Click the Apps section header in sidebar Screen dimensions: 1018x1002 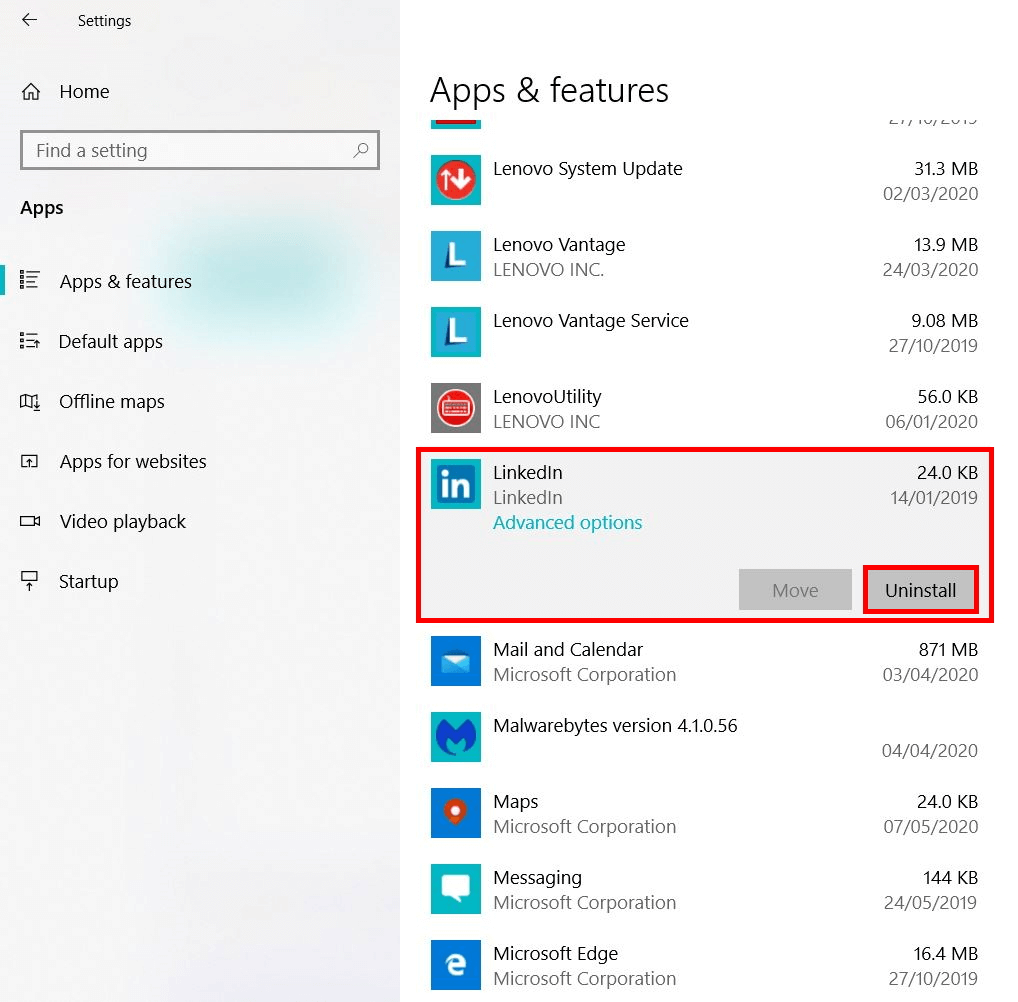pyautogui.click(x=42, y=208)
